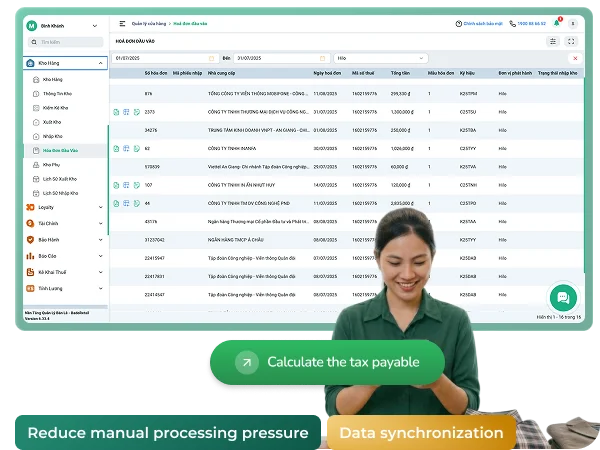
Task: Click third action icon on invoice 107
Action: pos(137,185)
